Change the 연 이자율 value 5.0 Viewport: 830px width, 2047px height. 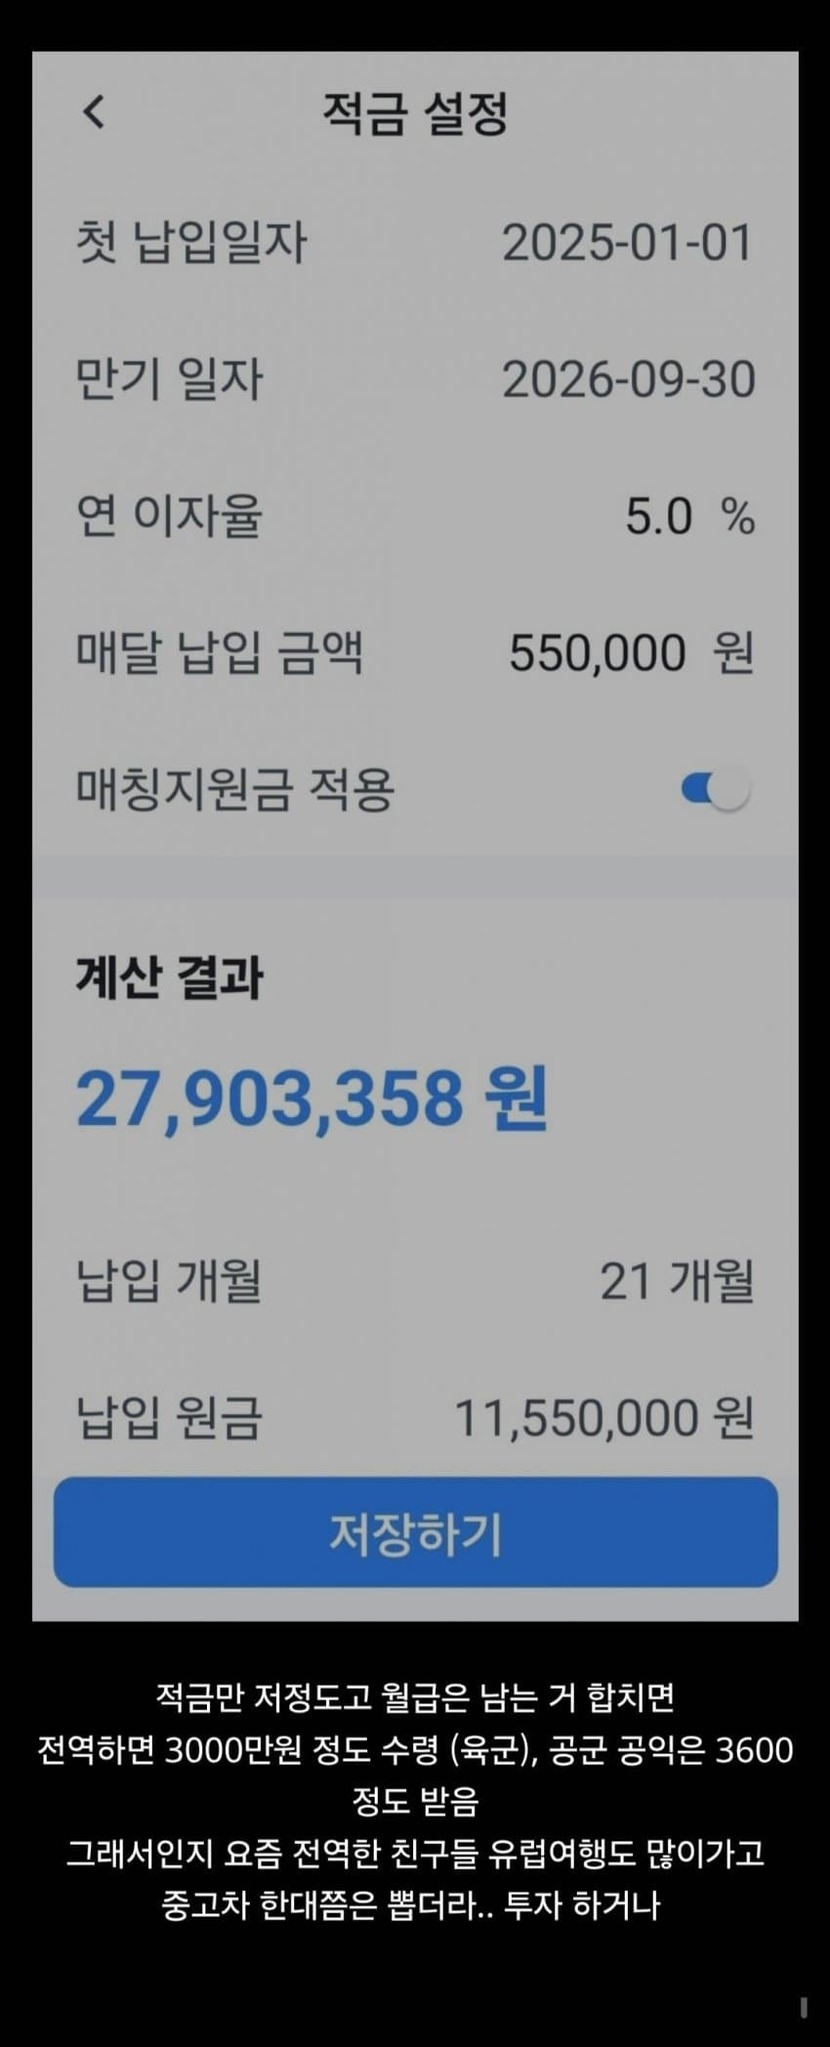click(x=659, y=517)
